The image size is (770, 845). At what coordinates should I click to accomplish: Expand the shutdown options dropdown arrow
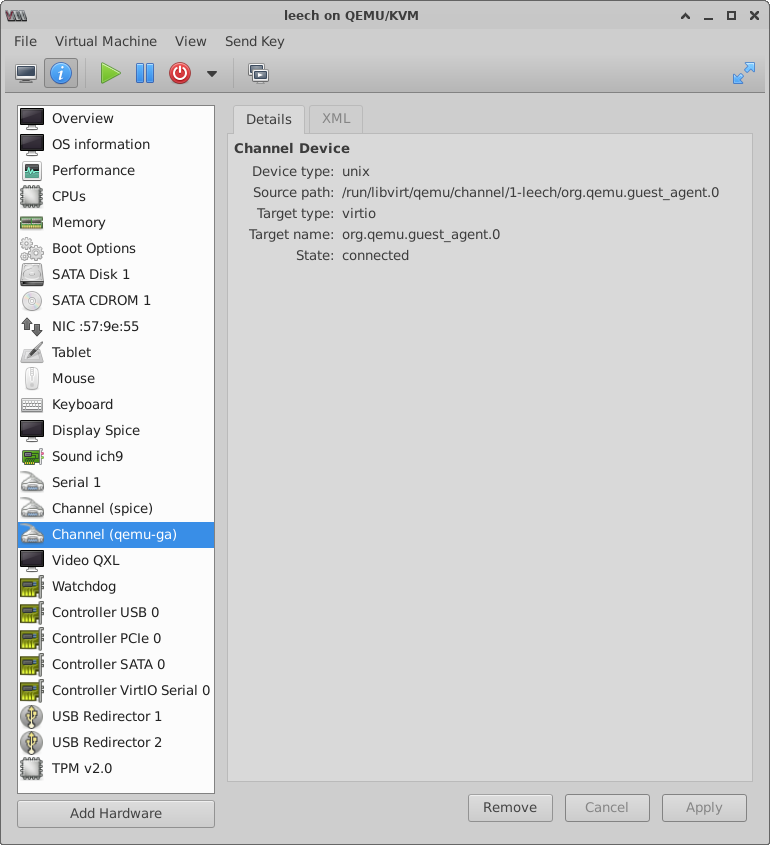211,73
